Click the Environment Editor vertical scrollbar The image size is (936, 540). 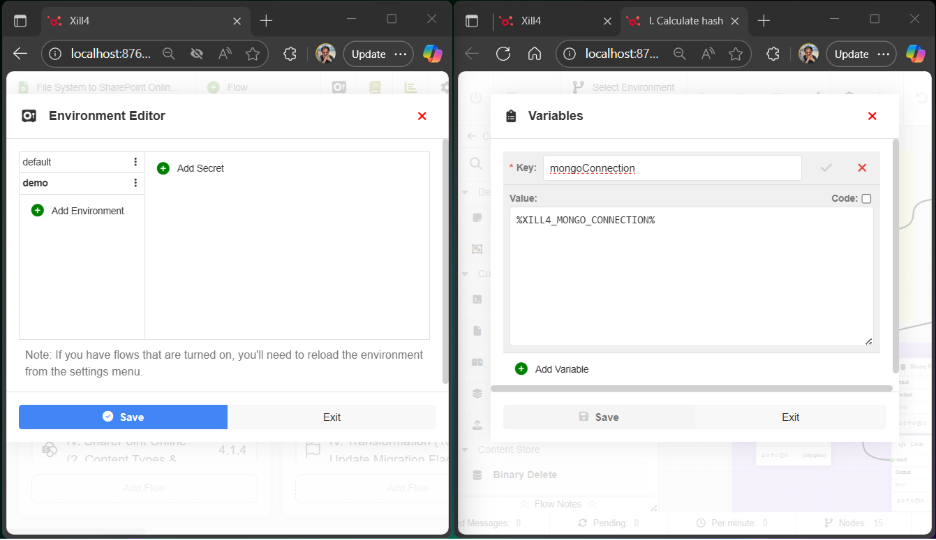[x=445, y=261]
